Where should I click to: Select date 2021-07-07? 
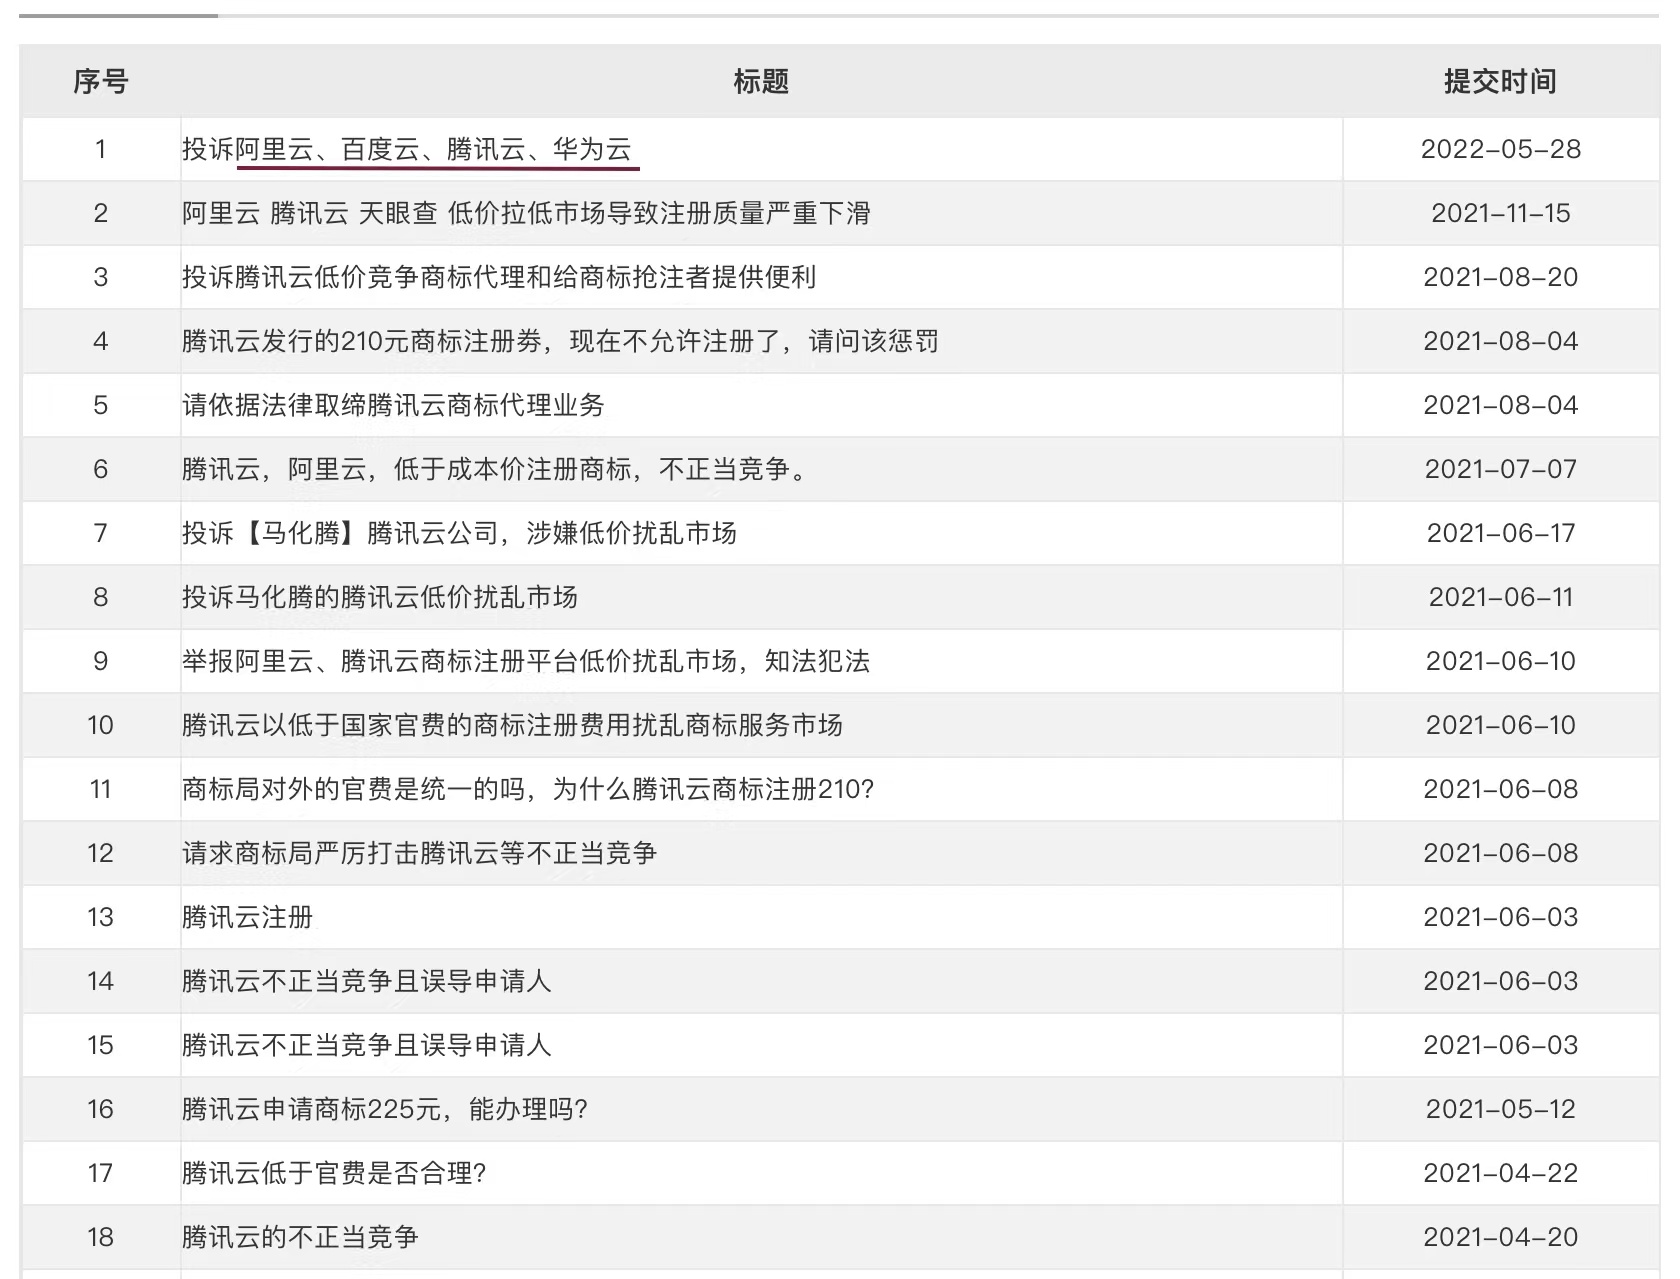[1501, 469]
